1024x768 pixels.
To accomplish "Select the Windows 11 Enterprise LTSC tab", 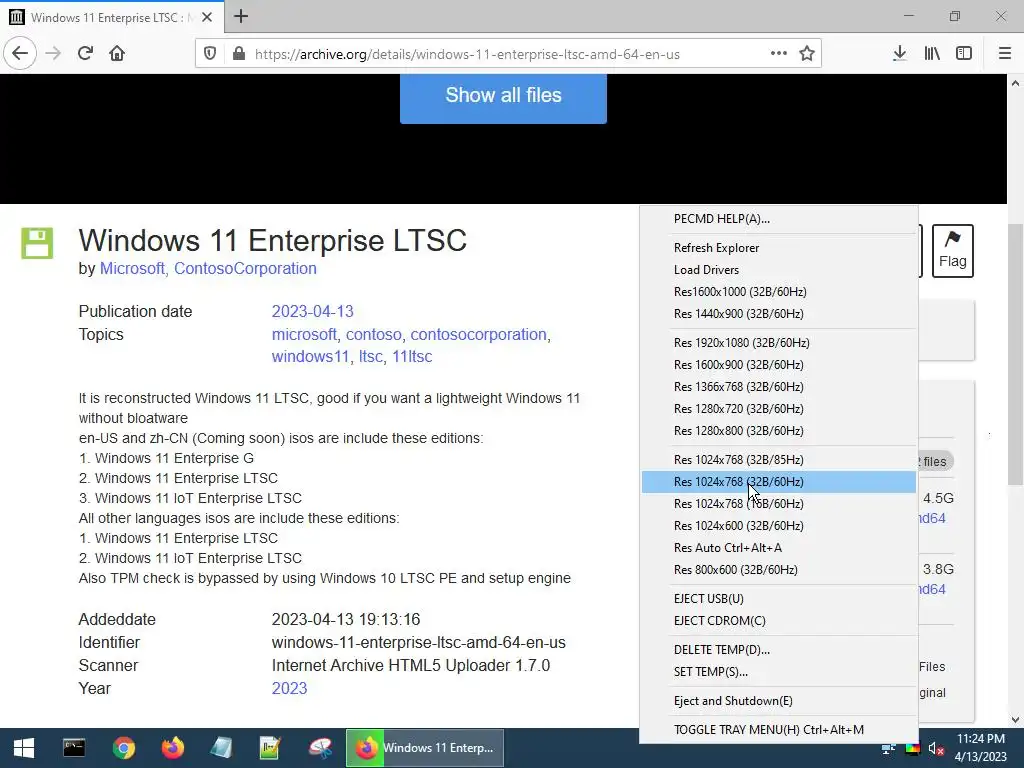I will [112, 17].
